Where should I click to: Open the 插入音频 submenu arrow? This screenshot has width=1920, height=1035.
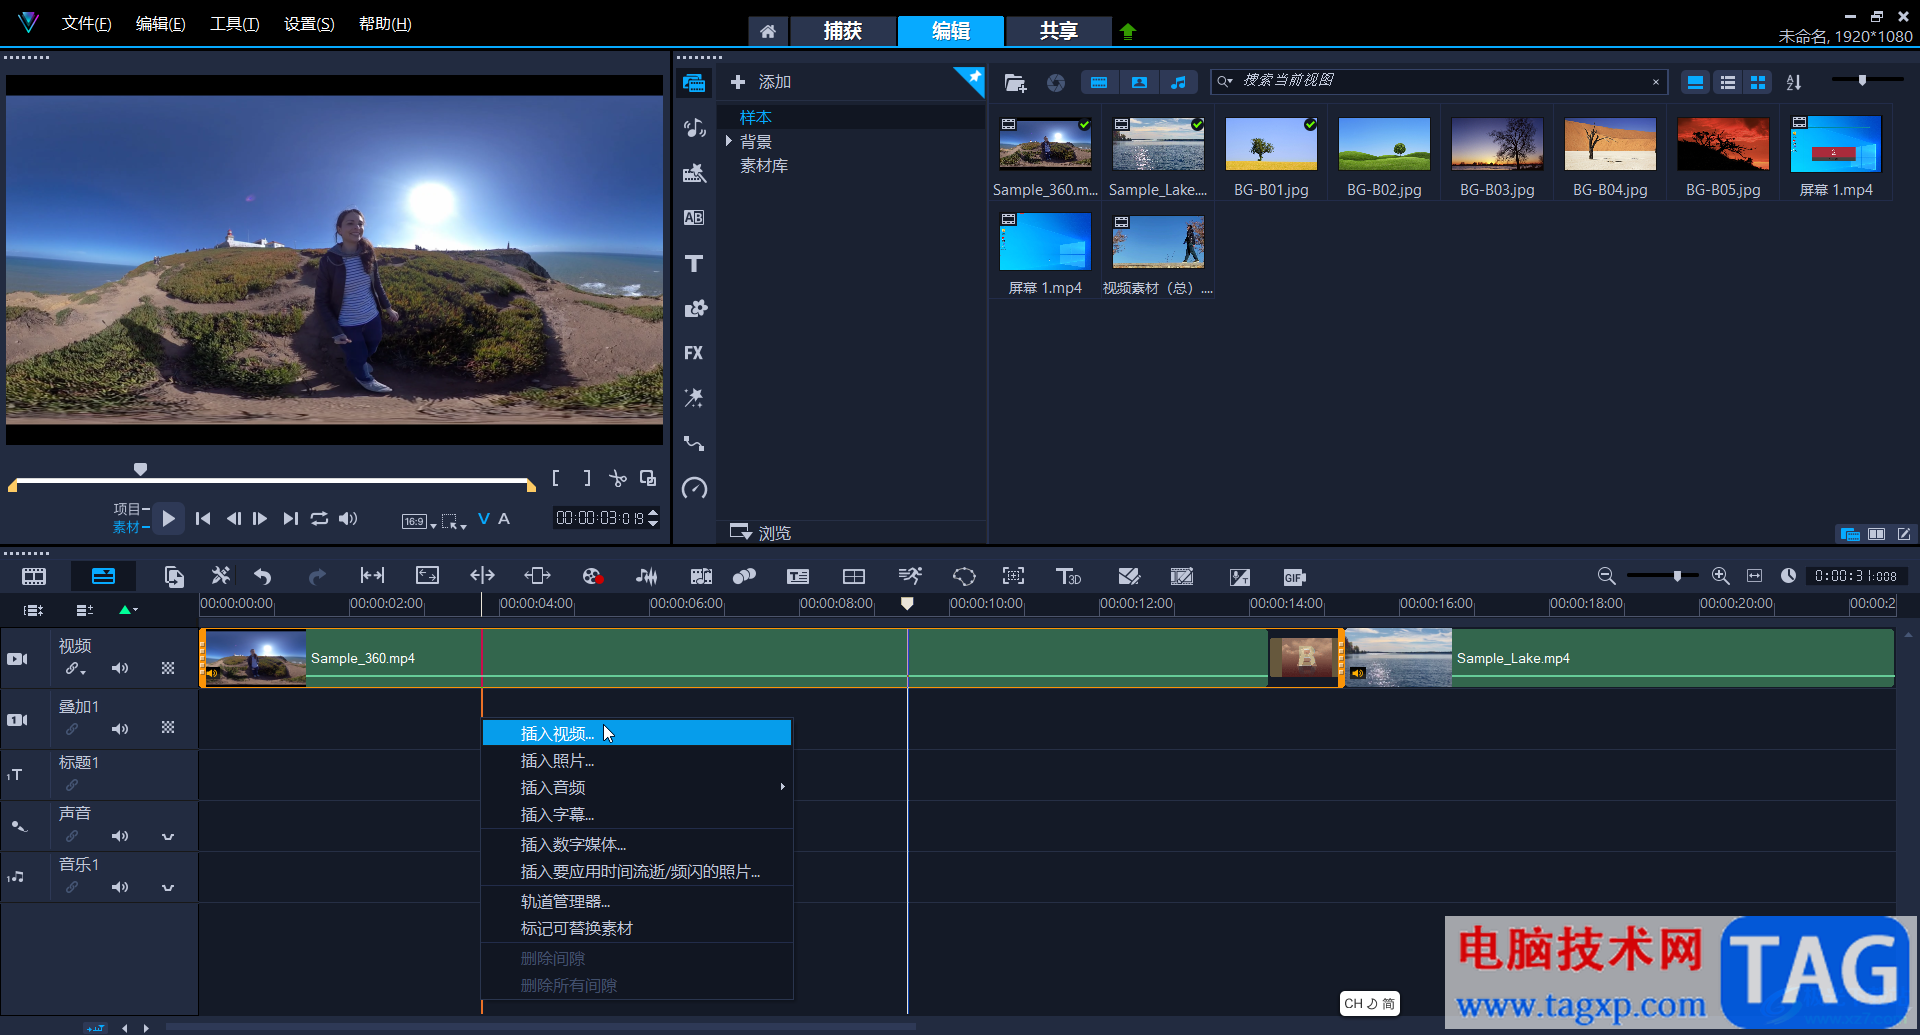click(782, 787)
